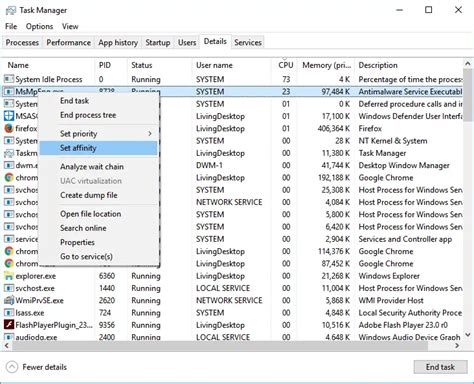Click the Fewer details arrow icon
Screen dimensions: 474x384
(x=12, y=367)
